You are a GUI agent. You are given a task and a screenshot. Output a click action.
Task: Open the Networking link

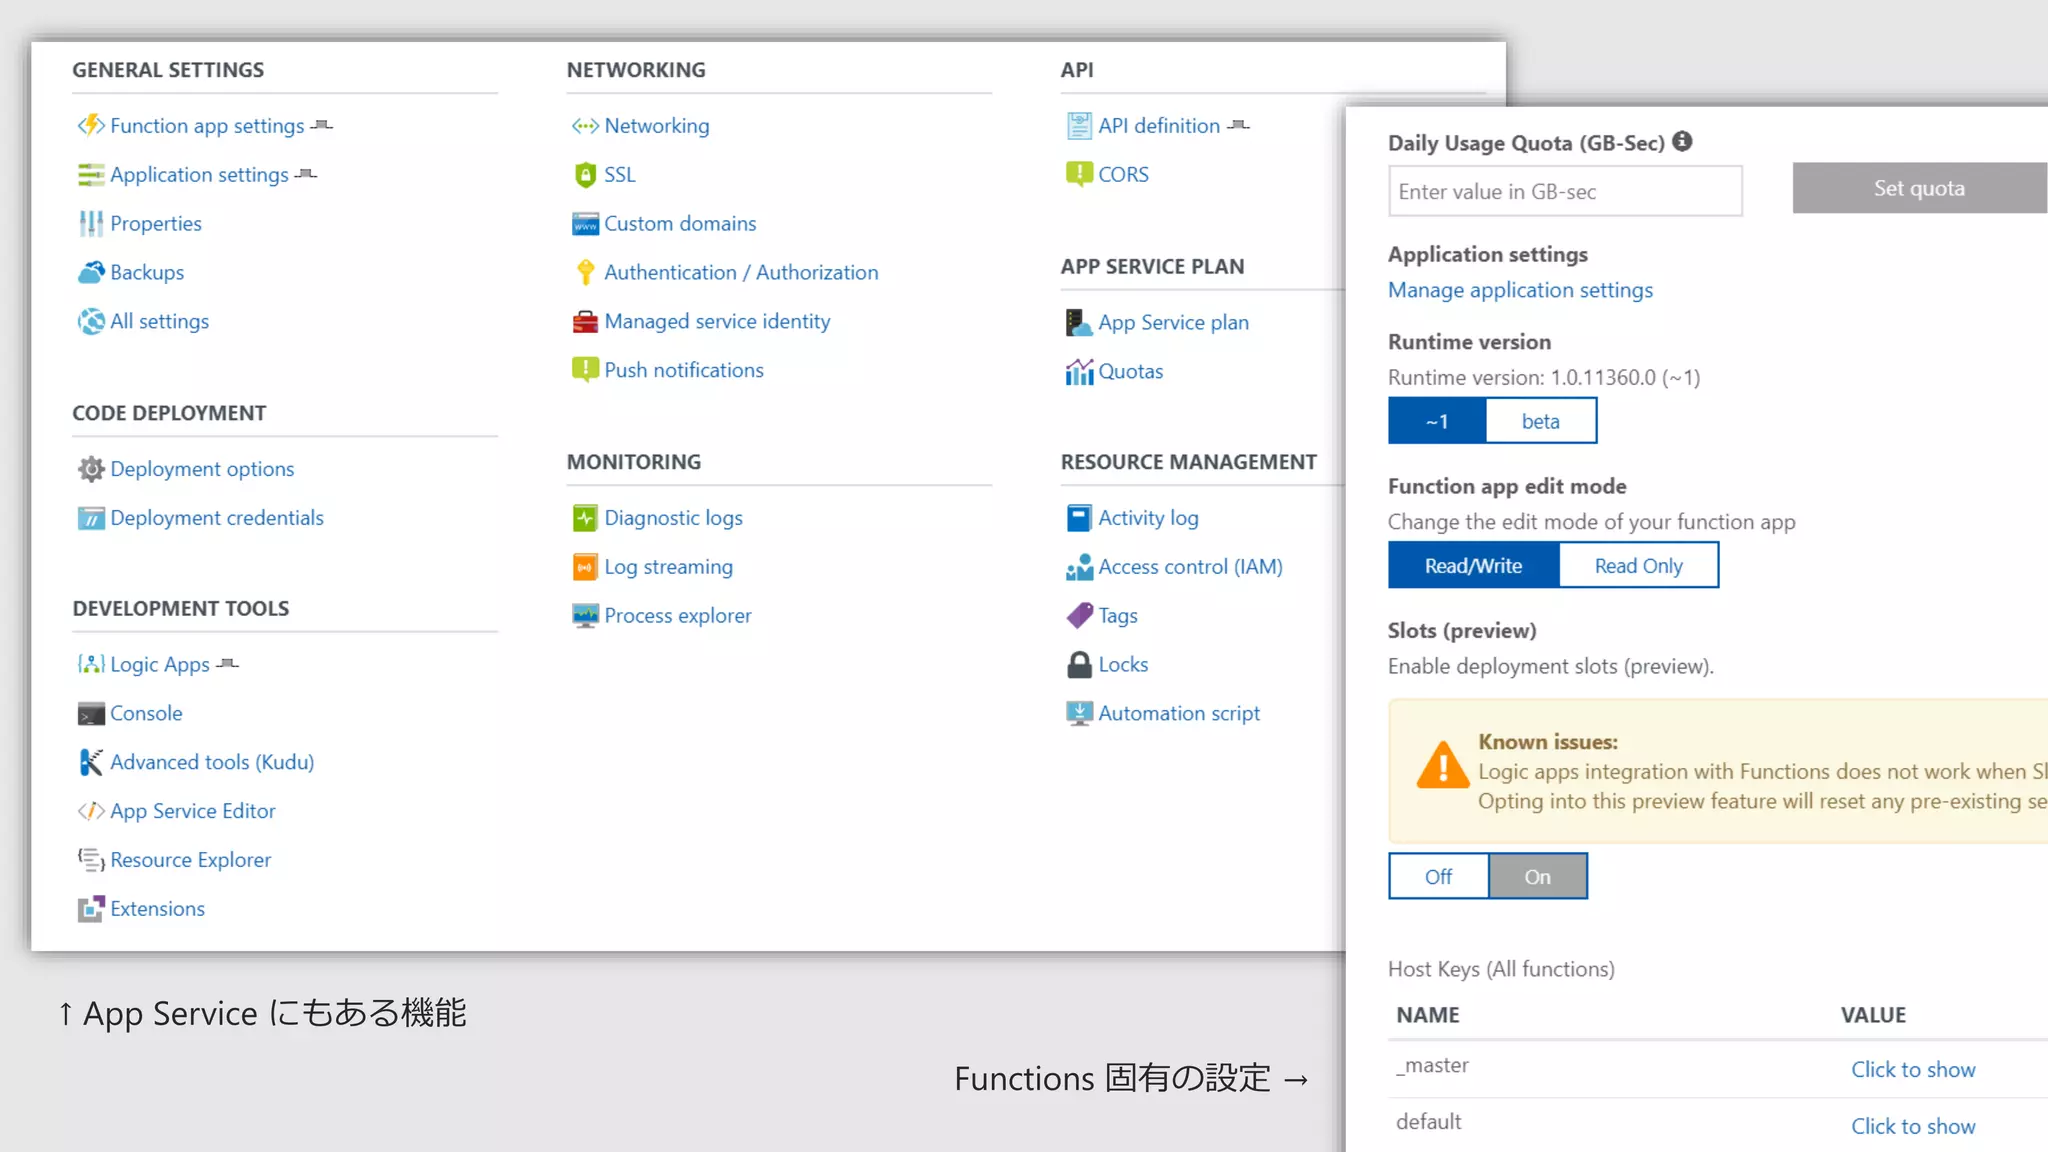tap(657, 125)
